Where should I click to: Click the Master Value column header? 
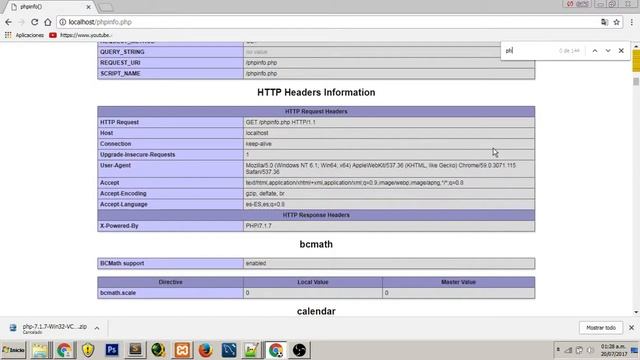click(x=458, y=282)
